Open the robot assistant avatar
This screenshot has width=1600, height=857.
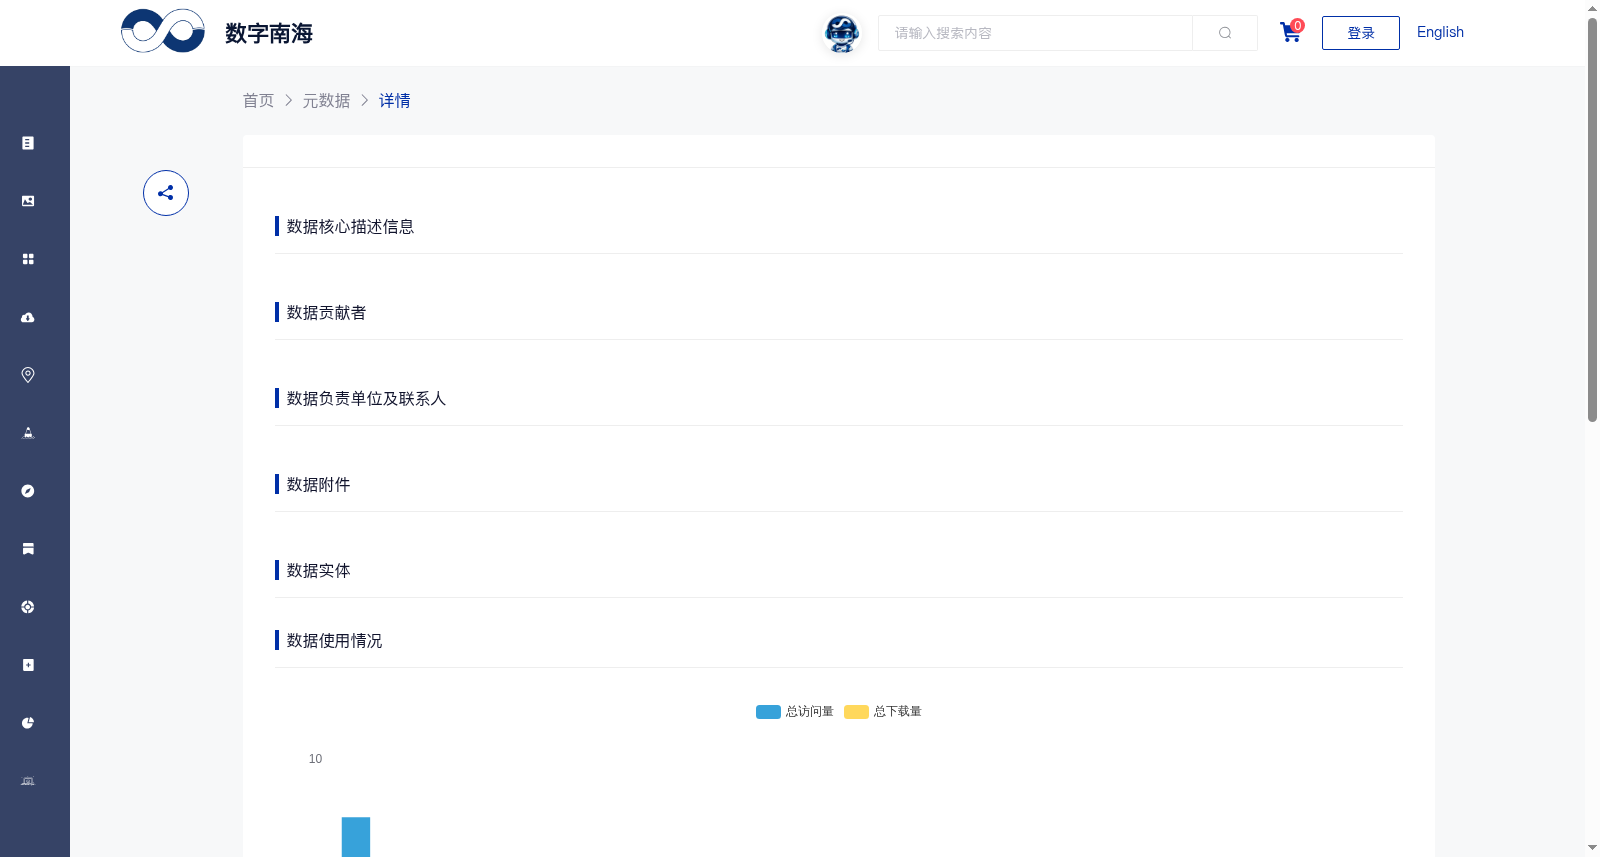click(x=842, y=34)
